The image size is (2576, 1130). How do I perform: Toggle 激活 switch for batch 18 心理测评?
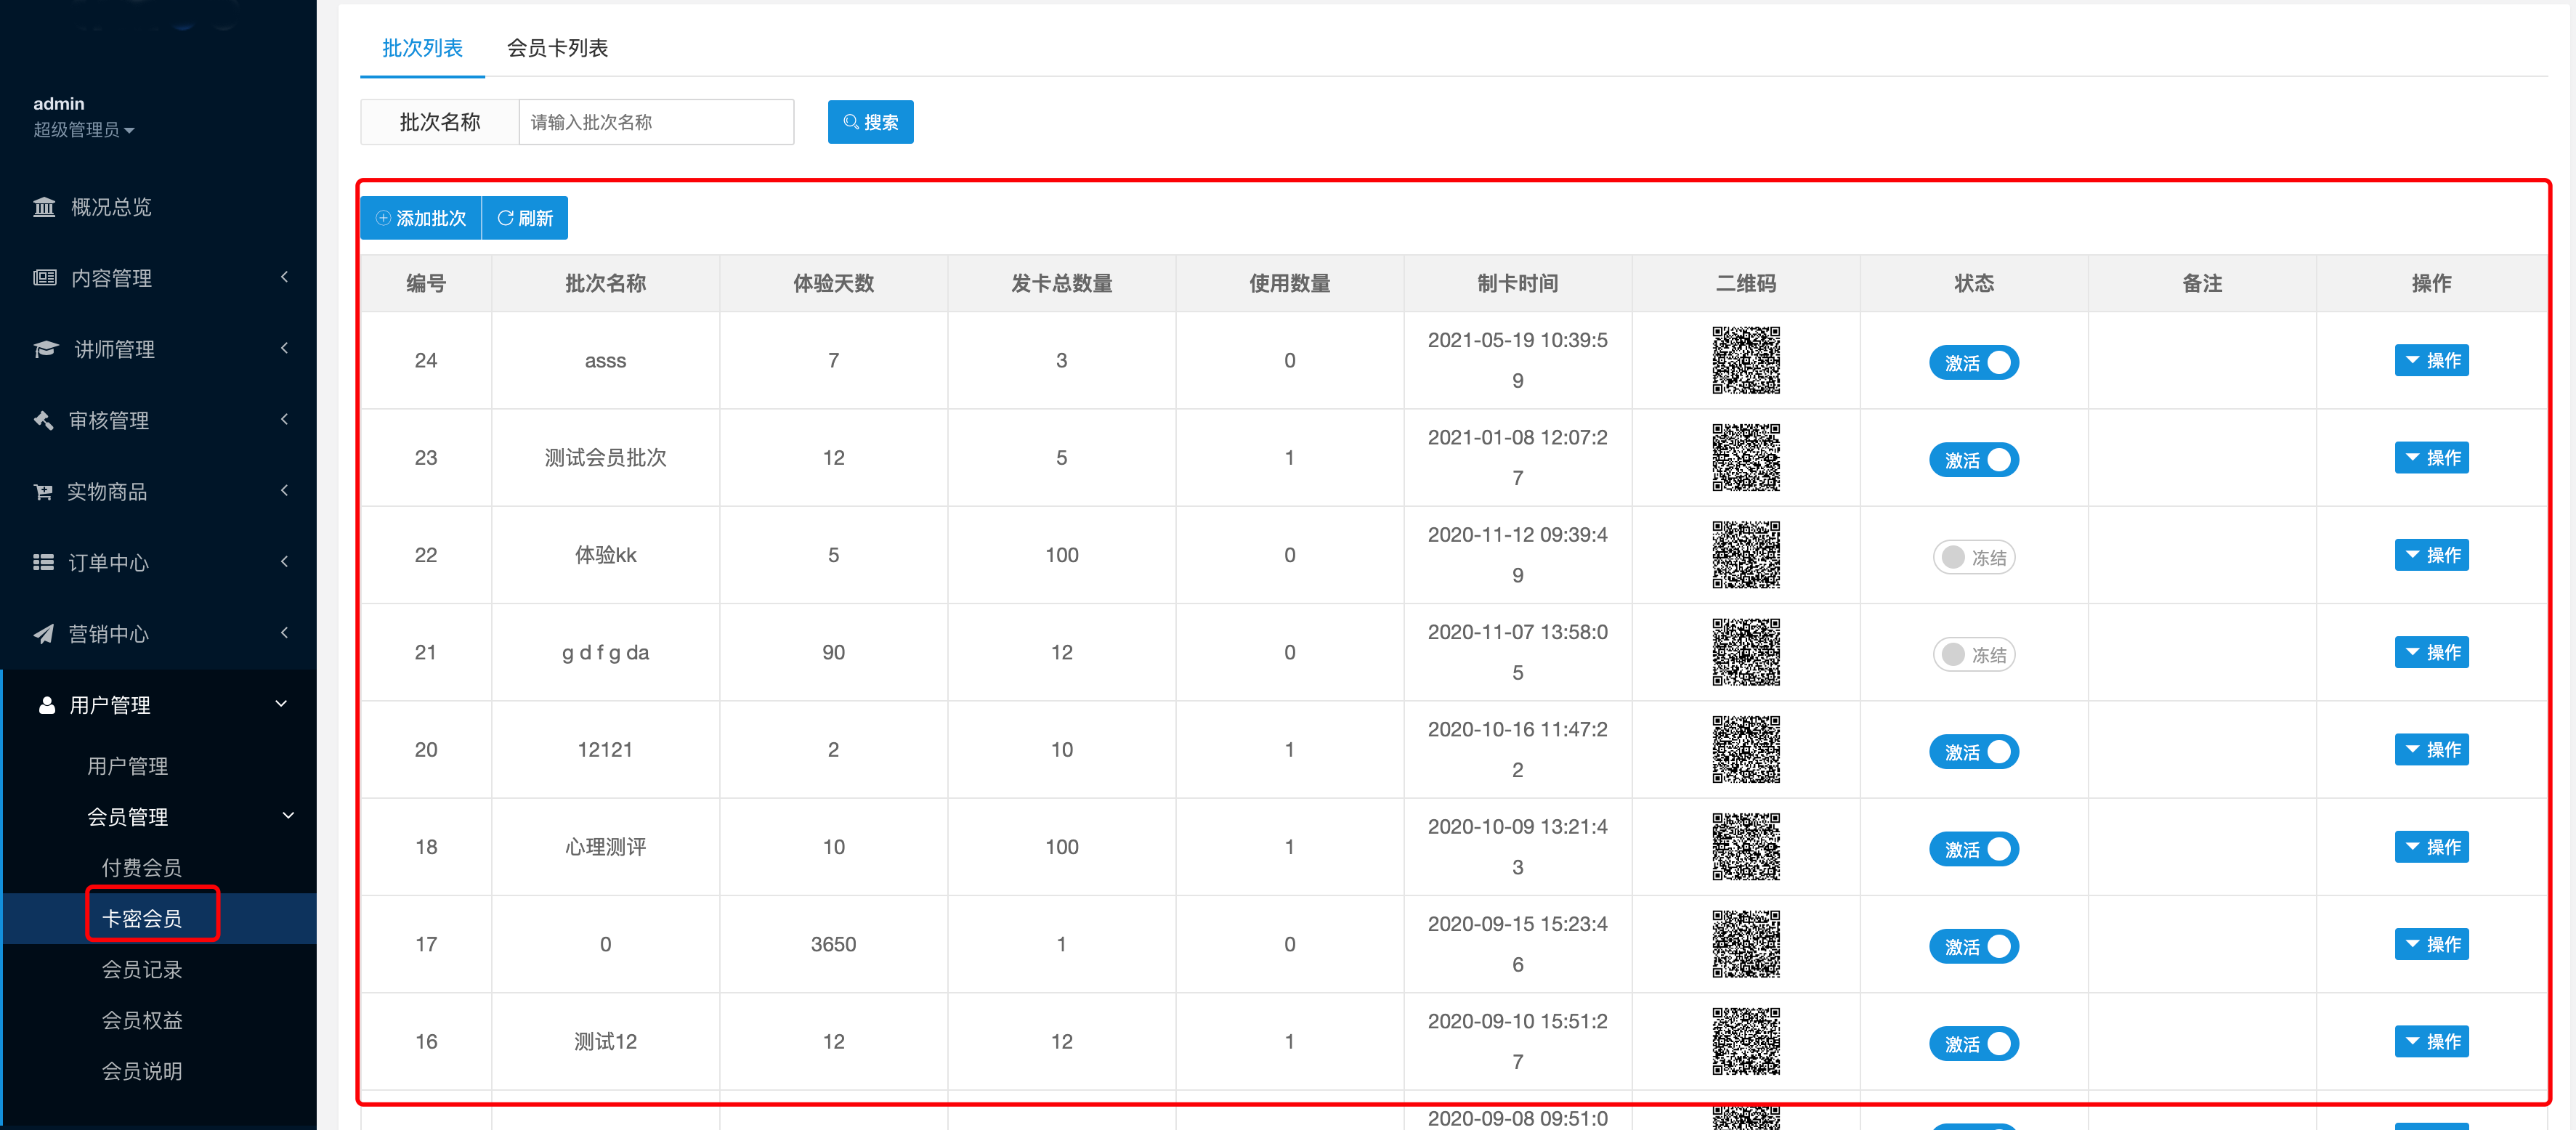click(x=1974, y=849)
